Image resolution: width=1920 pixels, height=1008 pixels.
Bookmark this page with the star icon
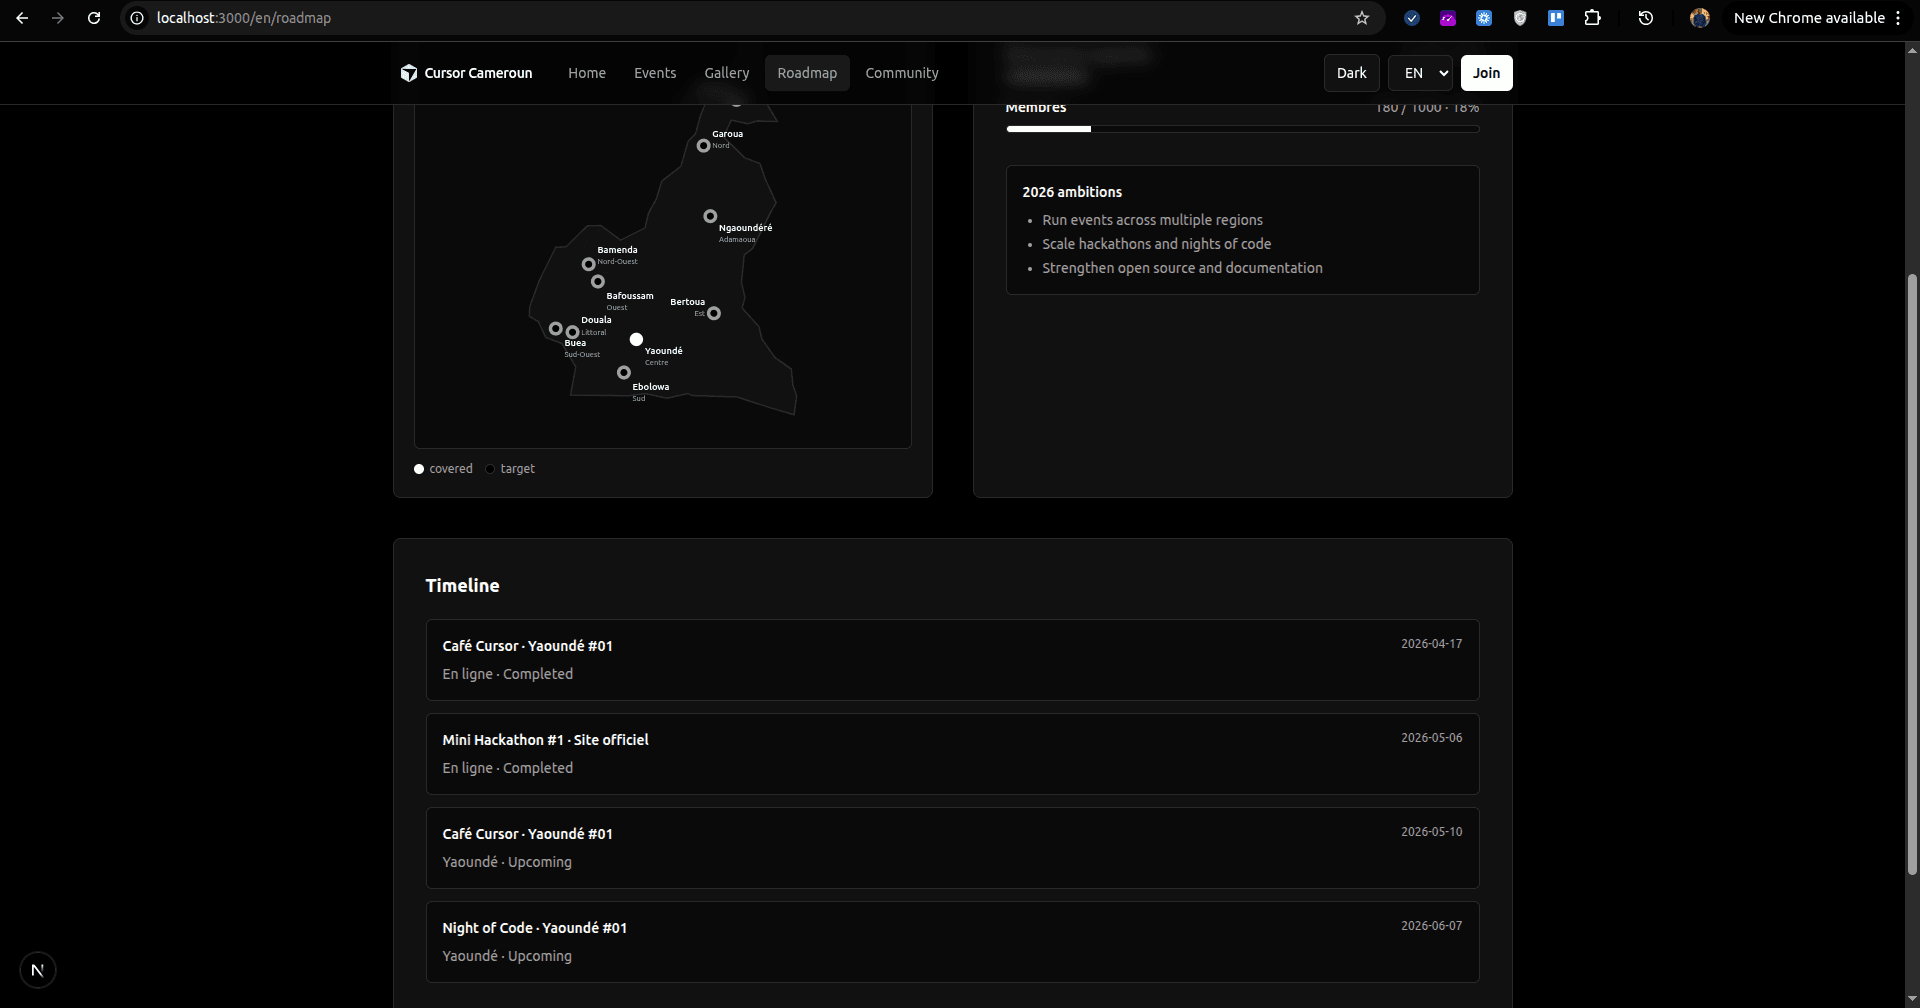pos(1361,18)
